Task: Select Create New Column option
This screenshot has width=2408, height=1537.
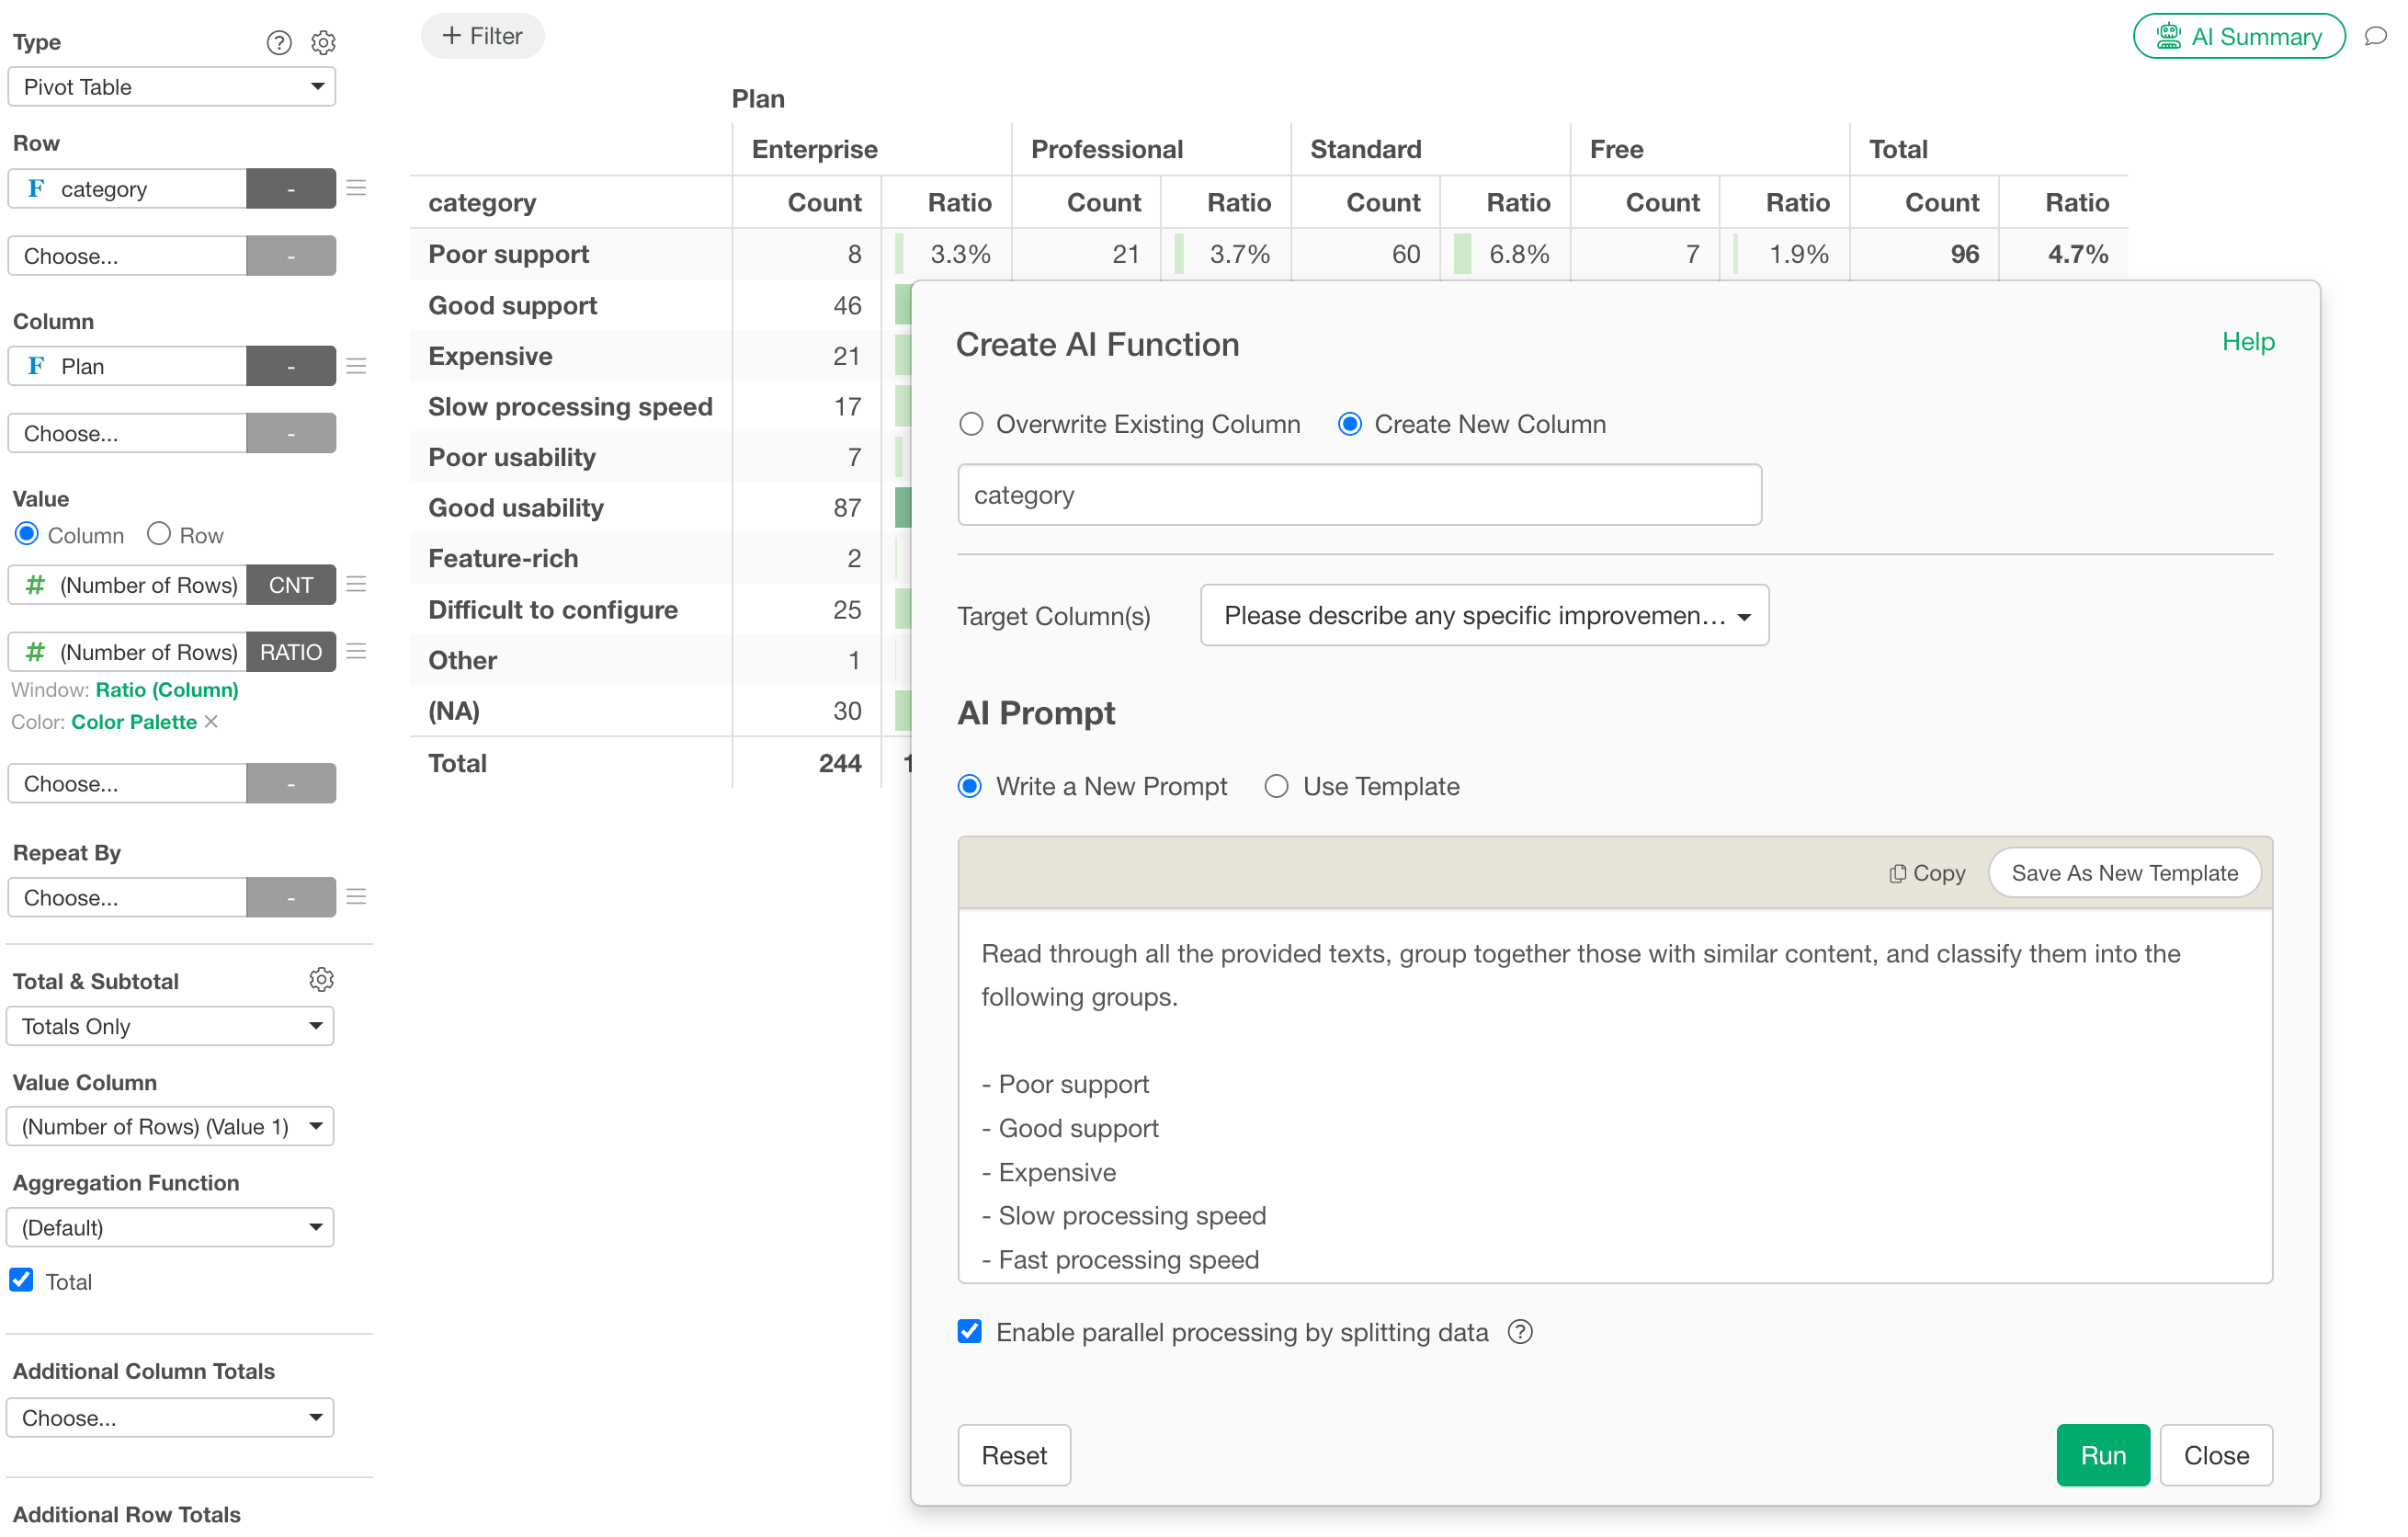Action: [x=1350, y=424]
